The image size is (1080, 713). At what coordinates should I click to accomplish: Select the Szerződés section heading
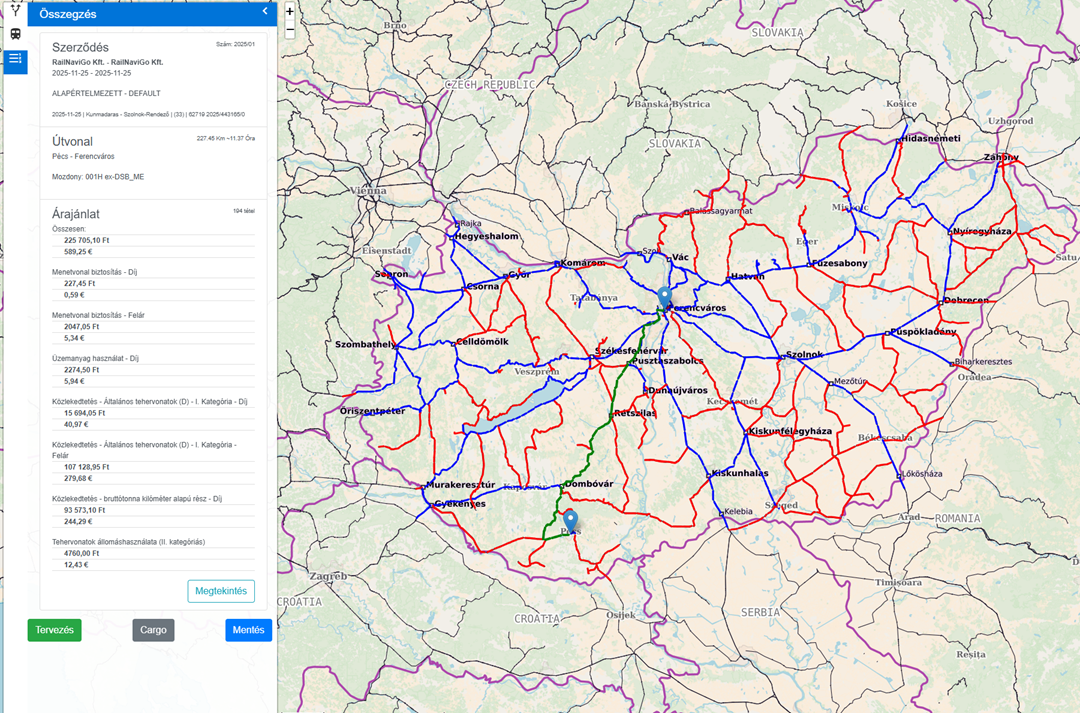tap(81, 47)
